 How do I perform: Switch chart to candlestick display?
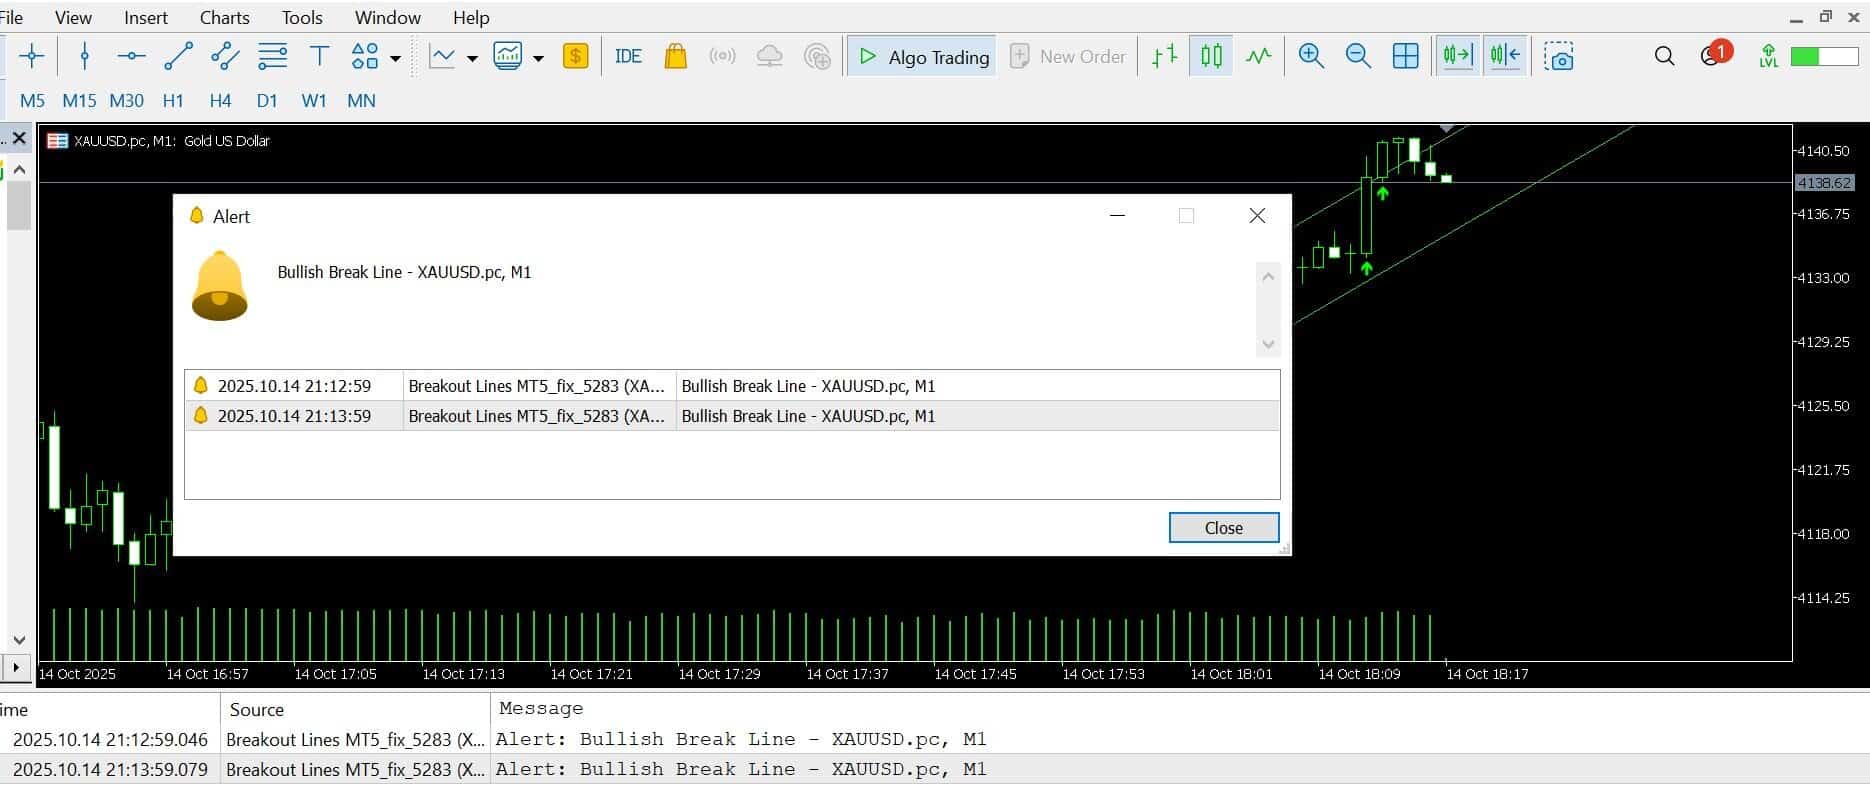coord(1211,56)
